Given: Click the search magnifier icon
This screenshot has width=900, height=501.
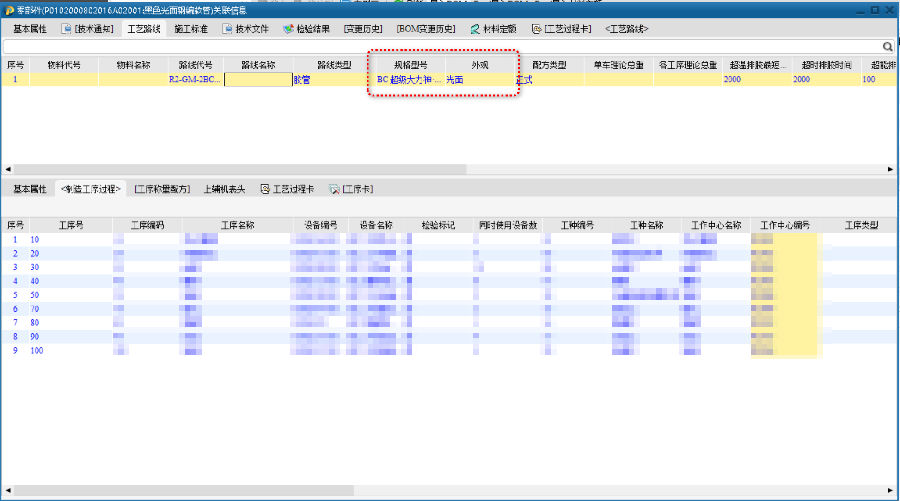Looking at the screenshot, I should pos(887,46).
